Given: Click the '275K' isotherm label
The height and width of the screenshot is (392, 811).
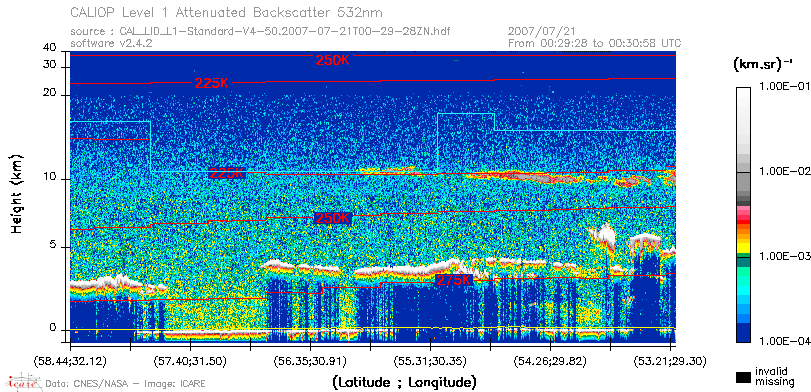Looking at the screenshot, I should [x=454, y=280].
